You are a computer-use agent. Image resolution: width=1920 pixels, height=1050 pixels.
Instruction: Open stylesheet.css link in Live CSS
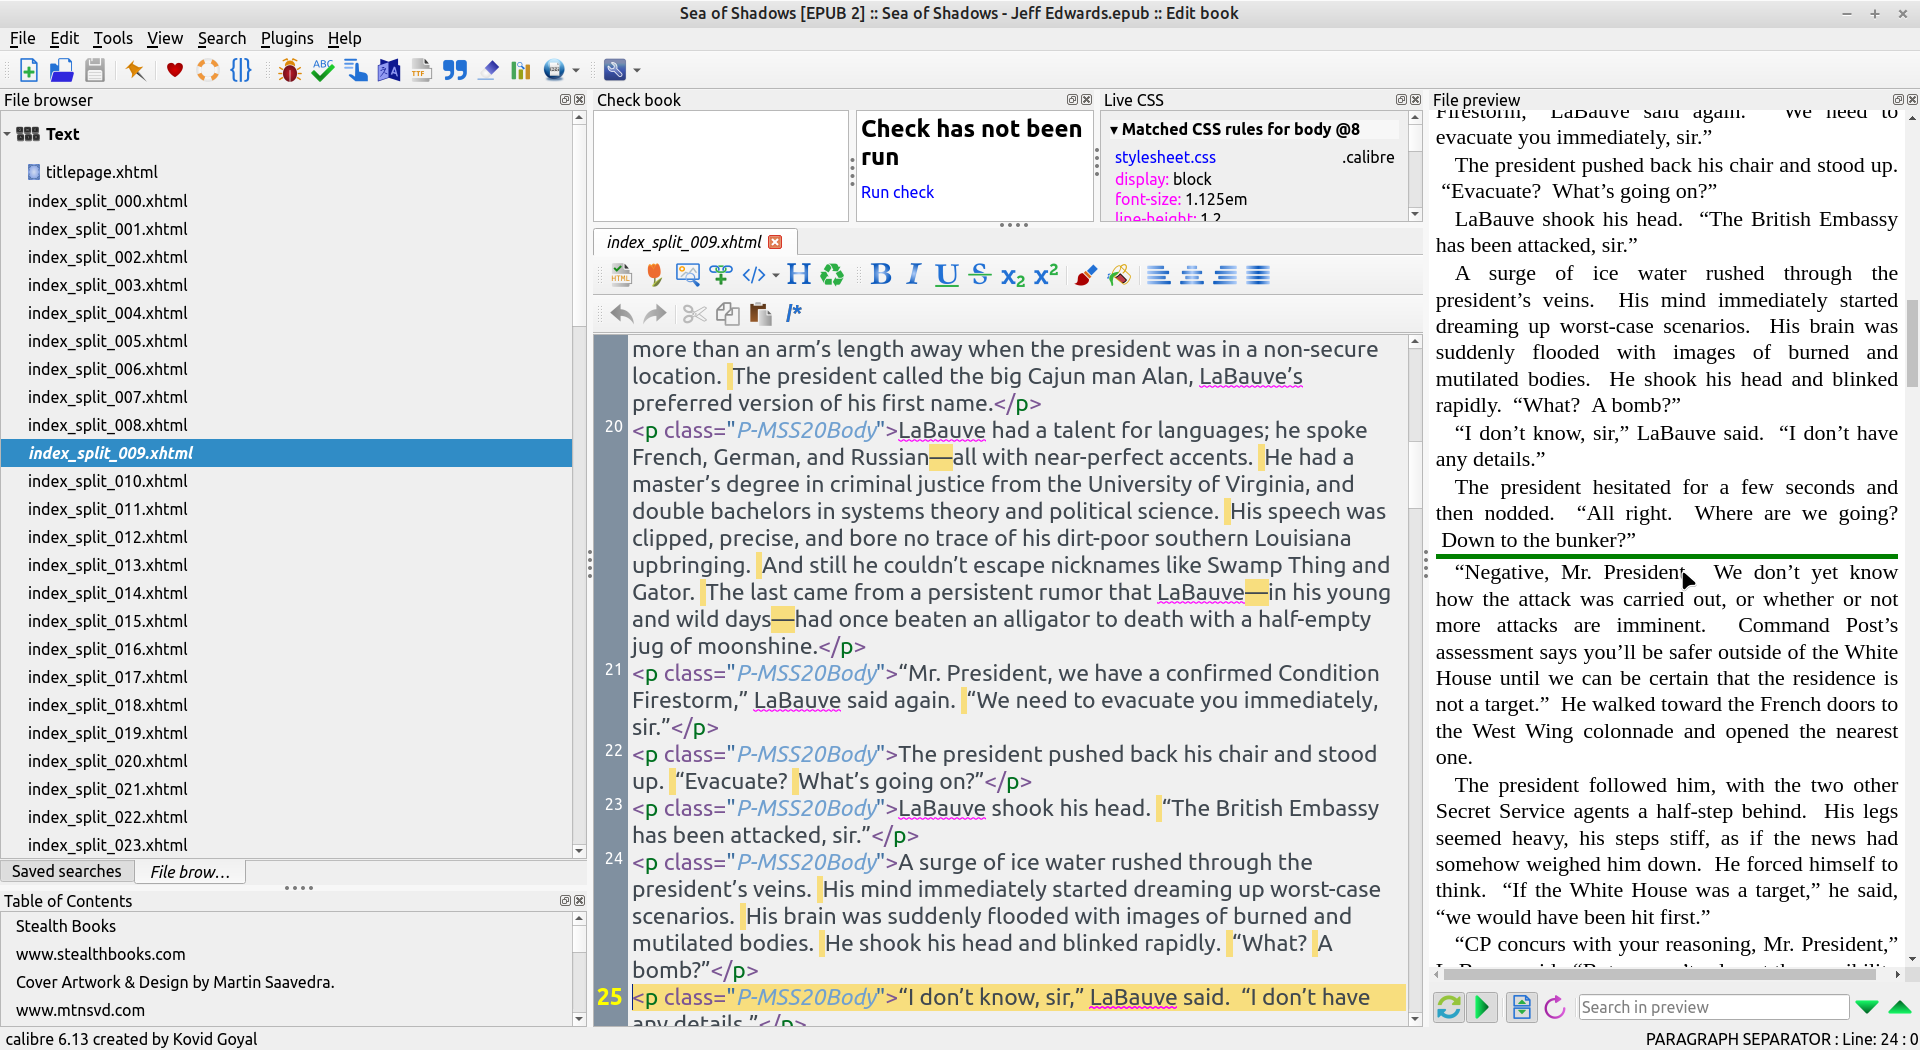1165,157
